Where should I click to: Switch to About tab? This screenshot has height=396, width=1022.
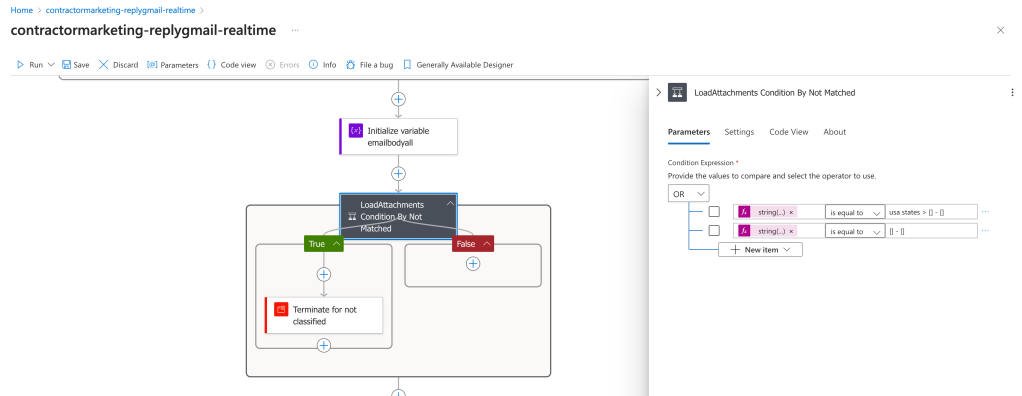(834, 132)
